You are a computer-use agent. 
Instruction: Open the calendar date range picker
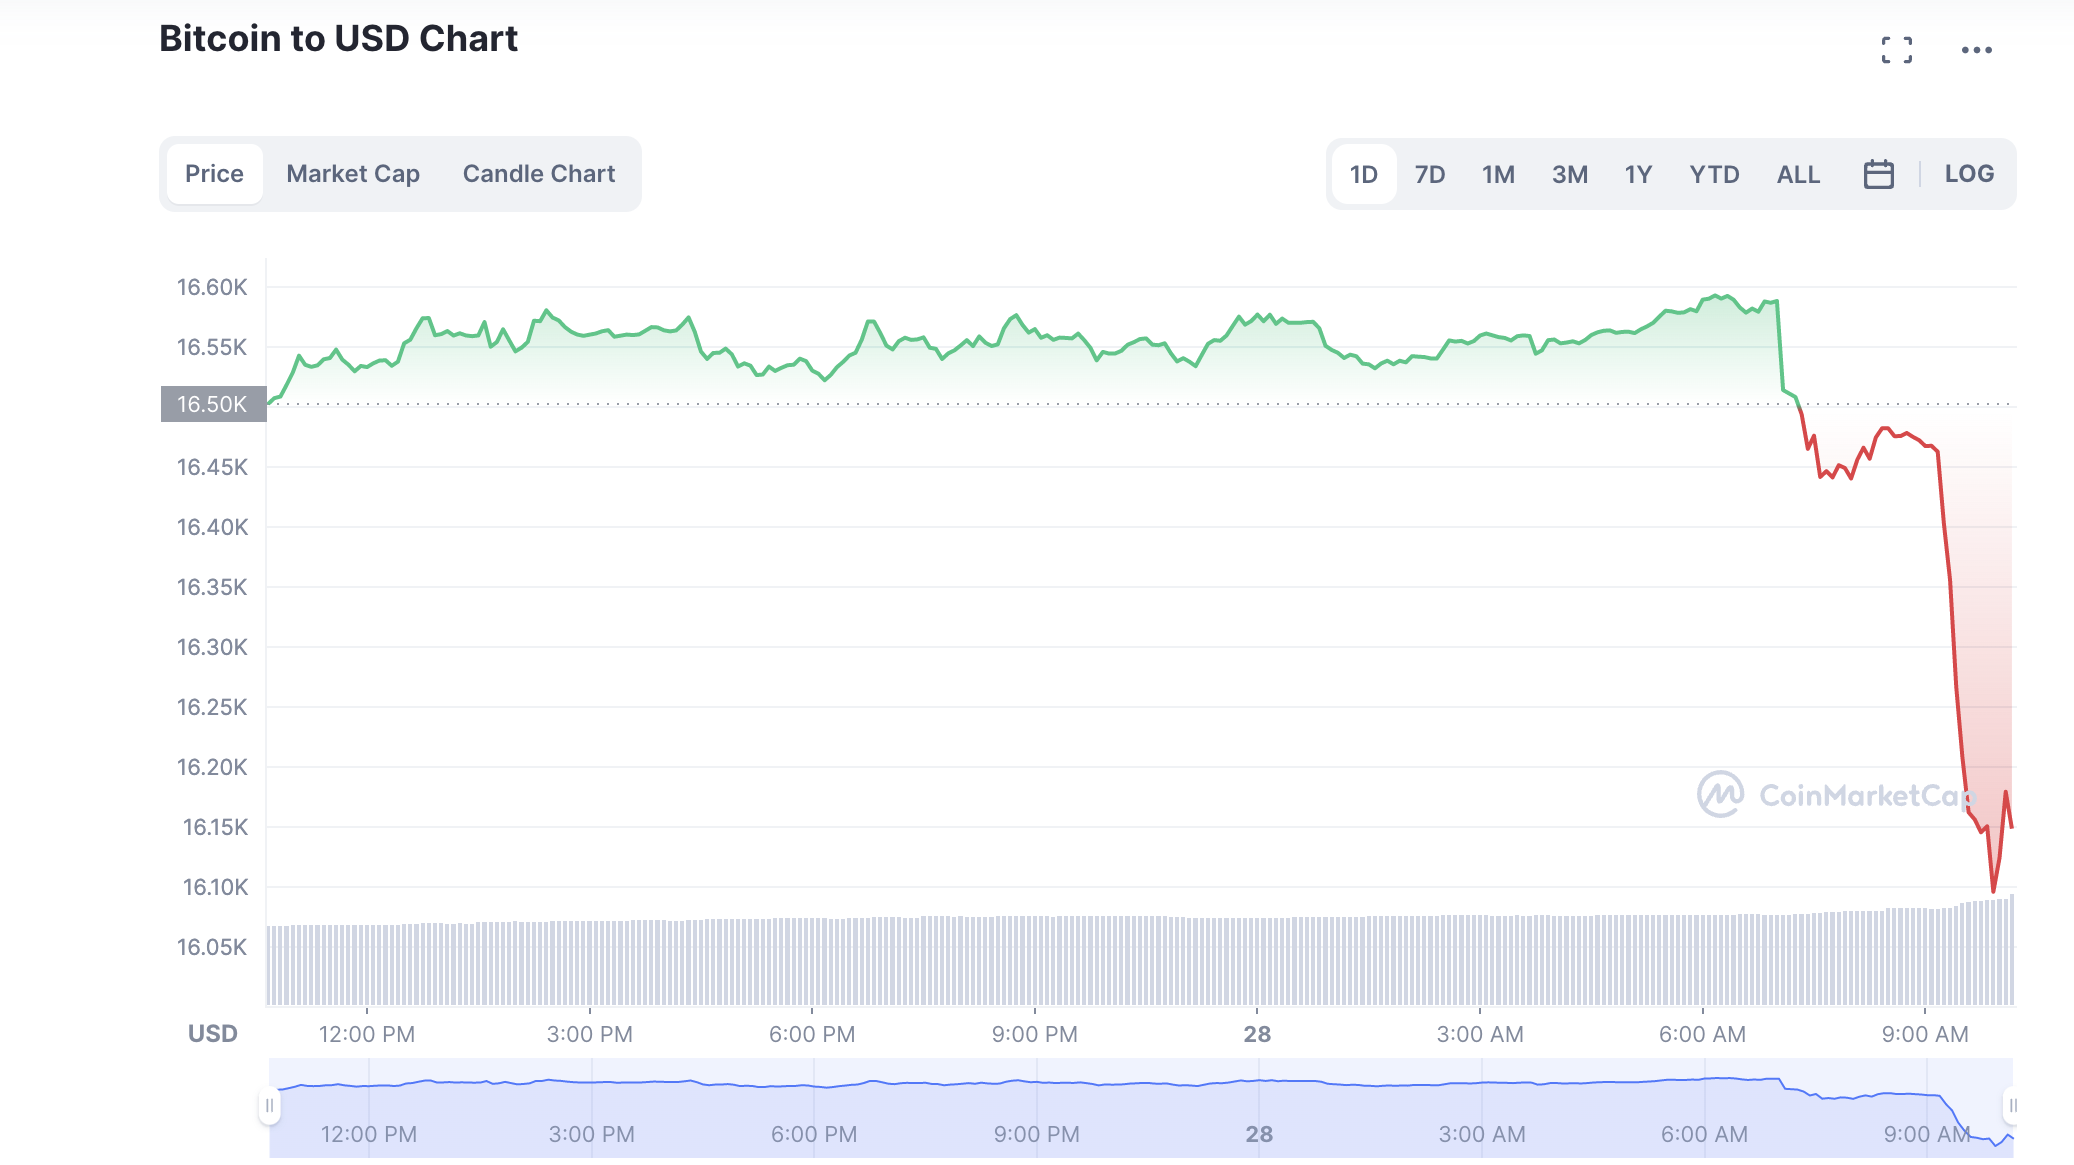[x=1878, y=174]
